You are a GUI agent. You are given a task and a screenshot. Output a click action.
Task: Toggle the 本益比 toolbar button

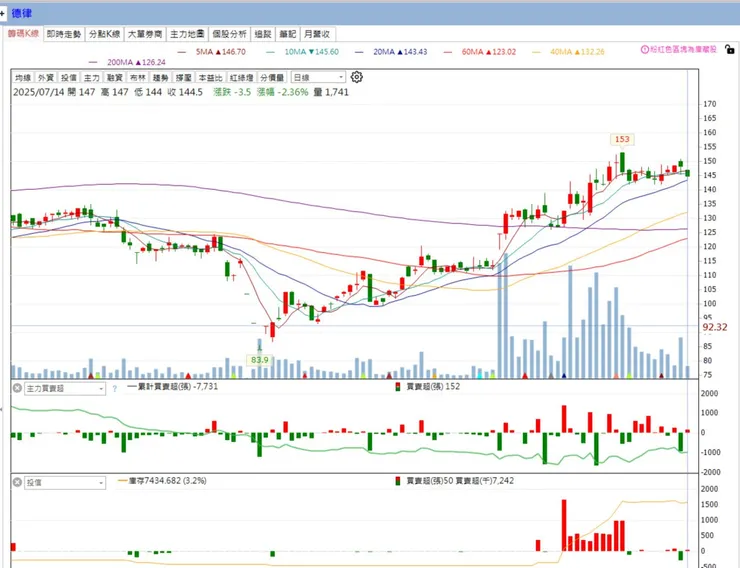coord(210,77)
